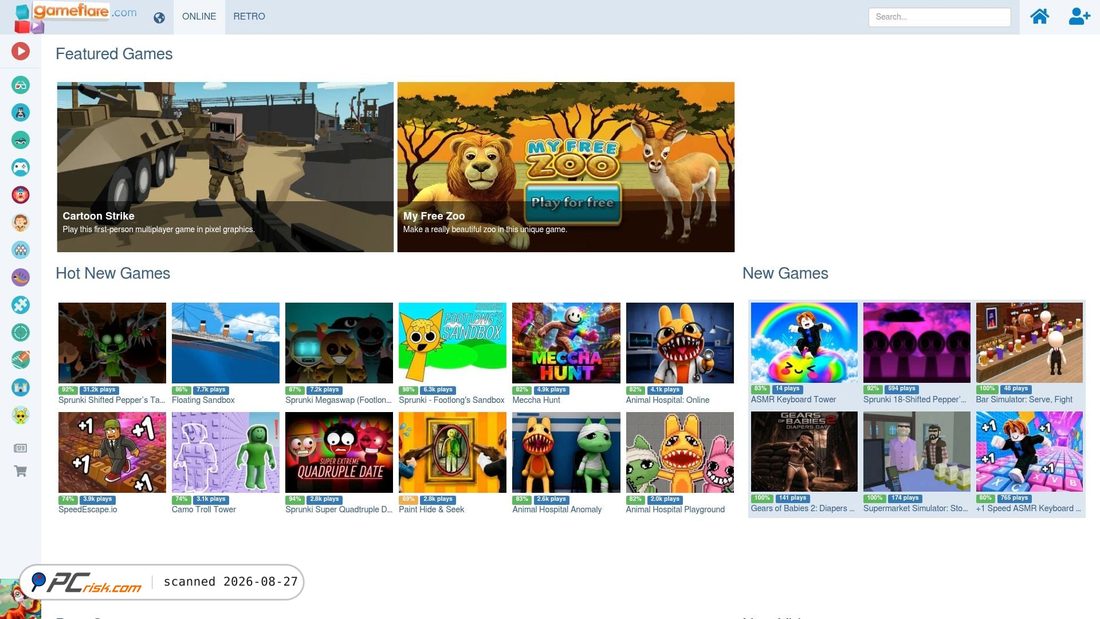Select the puzzle piece category icon
Viewport: 1100px width, 619px height.
coord(20,305)
